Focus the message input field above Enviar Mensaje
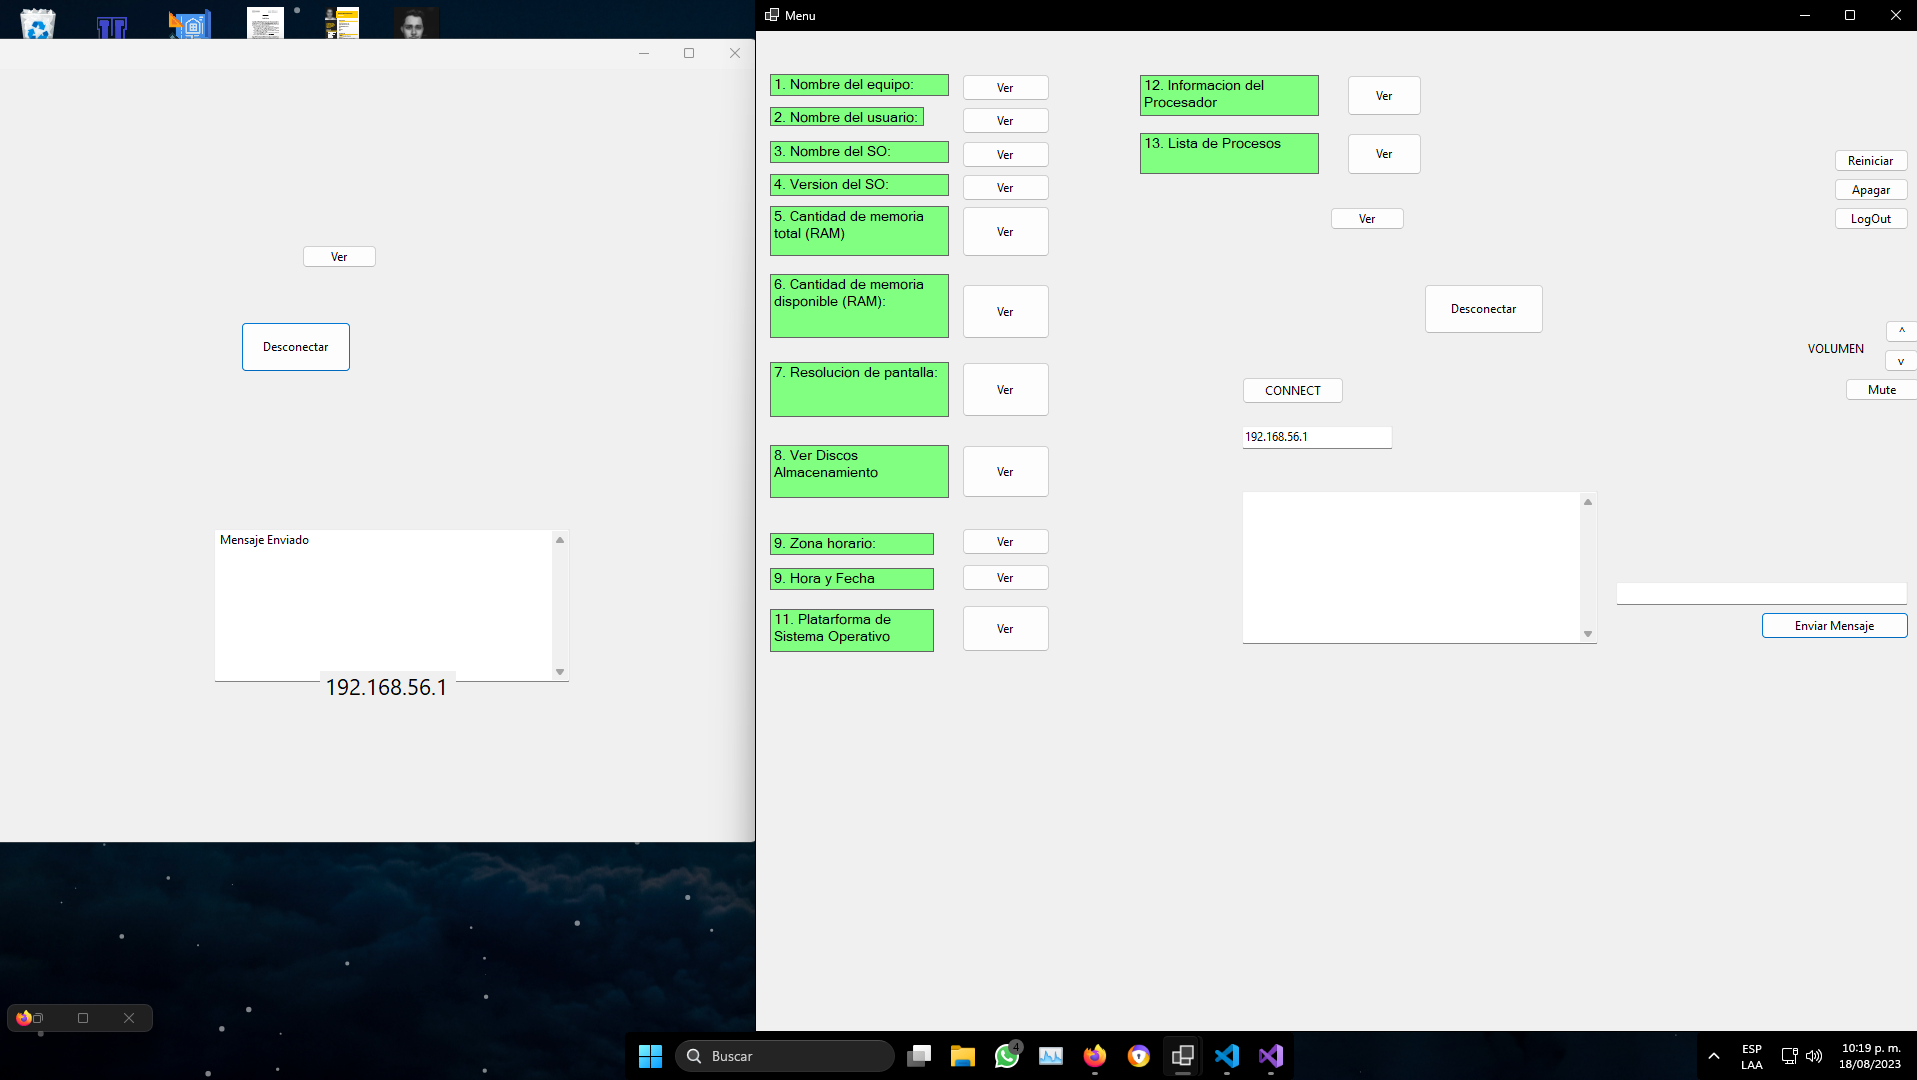1917x1080 pixels. [x=1761, y=594]
